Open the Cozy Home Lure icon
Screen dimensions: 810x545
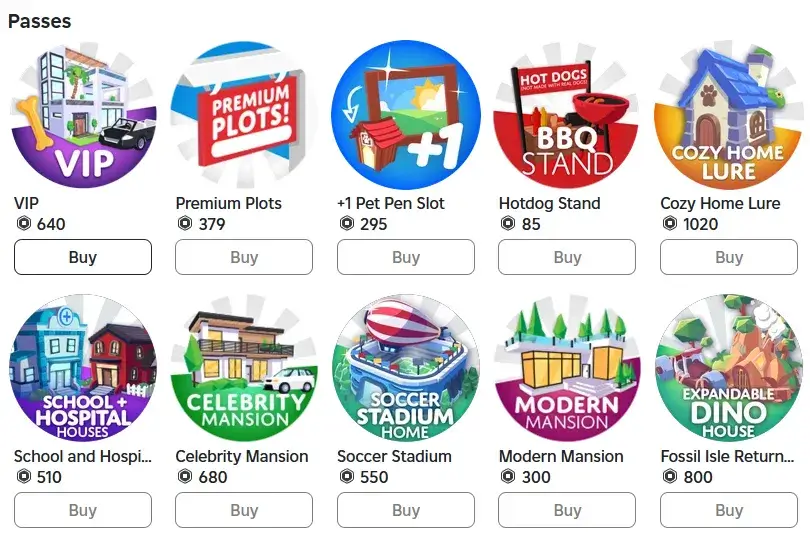point(729,114)
